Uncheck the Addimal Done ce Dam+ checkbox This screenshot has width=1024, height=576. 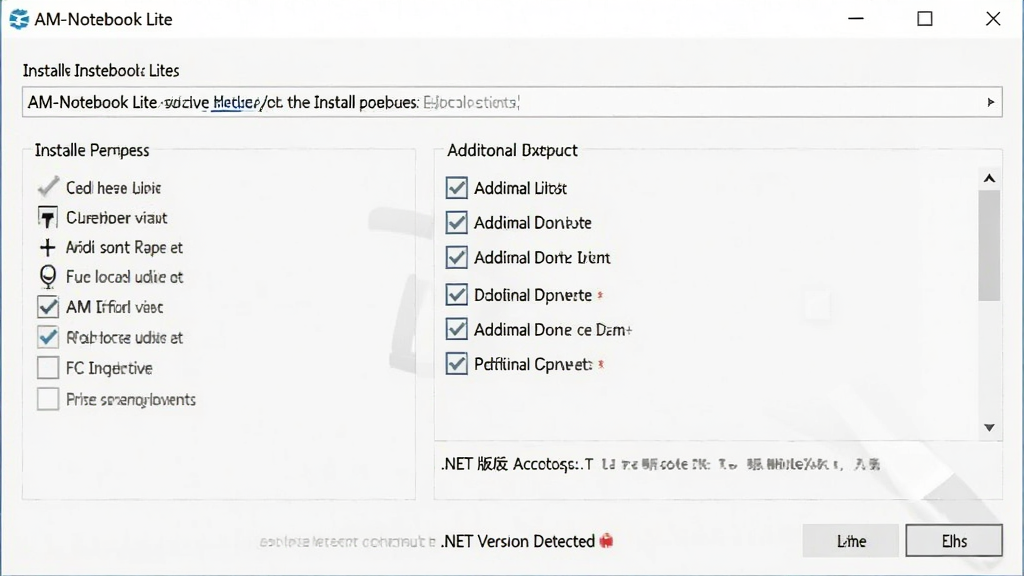tap(456, 328)
